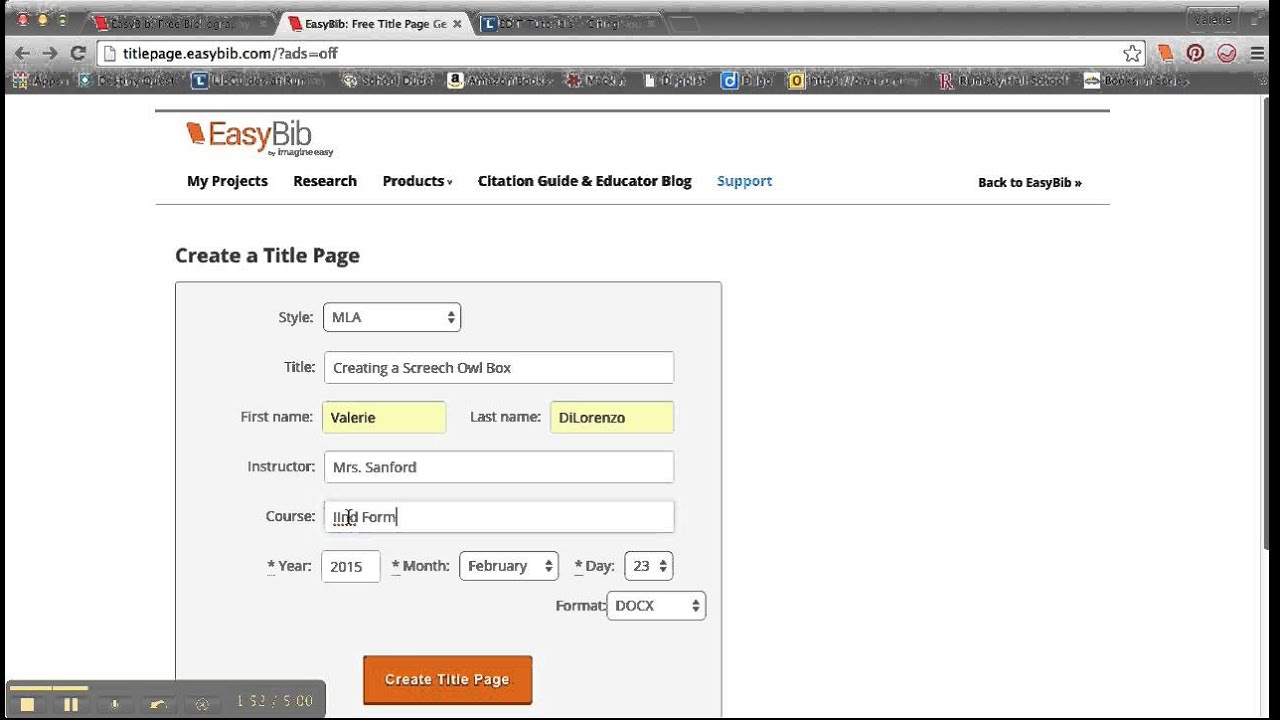
Task: Open the Dropbox bookmark
Action: [676, 81]
